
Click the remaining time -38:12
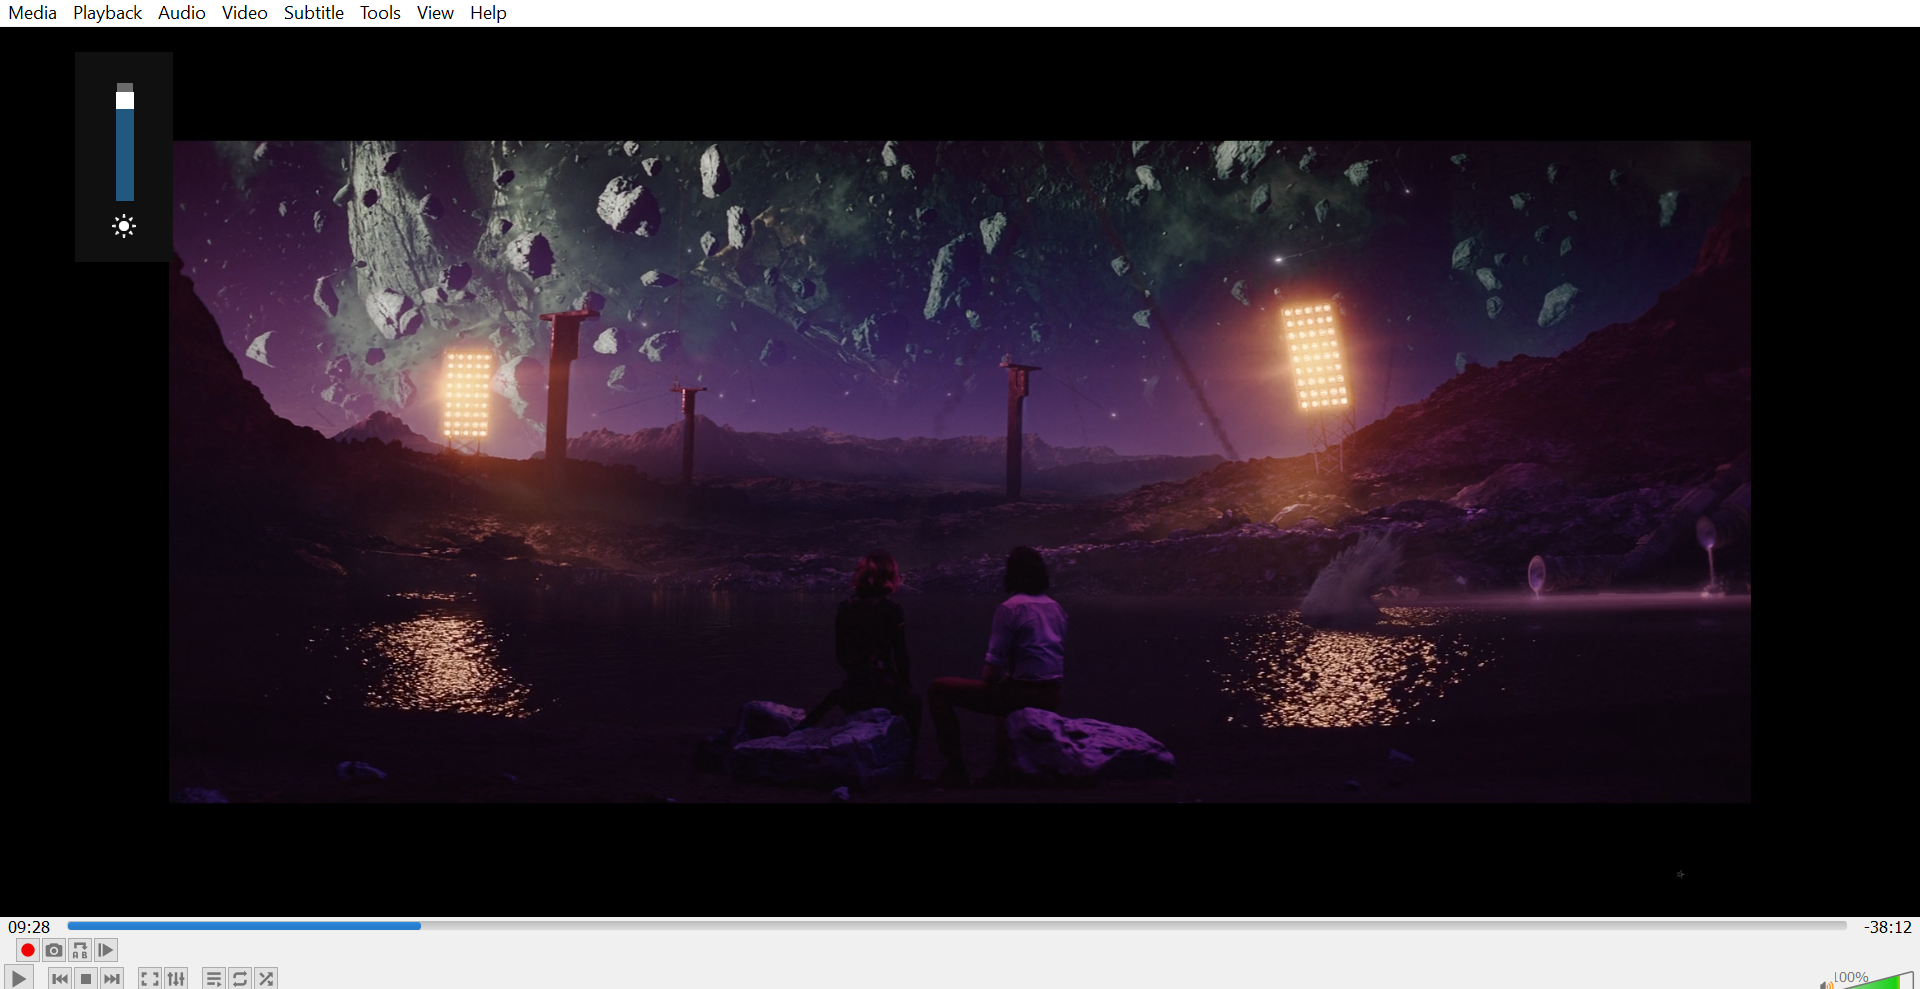click(x=1887, y=927)
